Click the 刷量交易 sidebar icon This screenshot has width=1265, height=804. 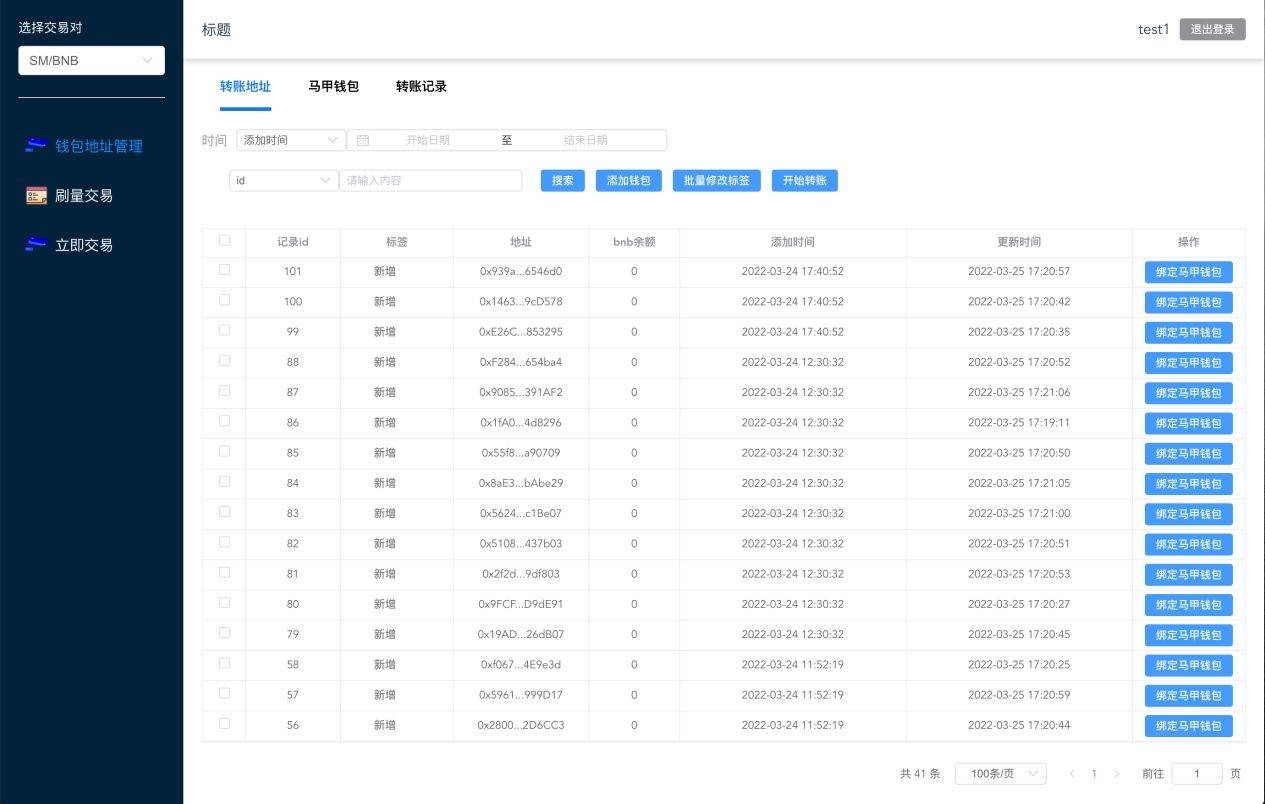click(x=36, y=196)
